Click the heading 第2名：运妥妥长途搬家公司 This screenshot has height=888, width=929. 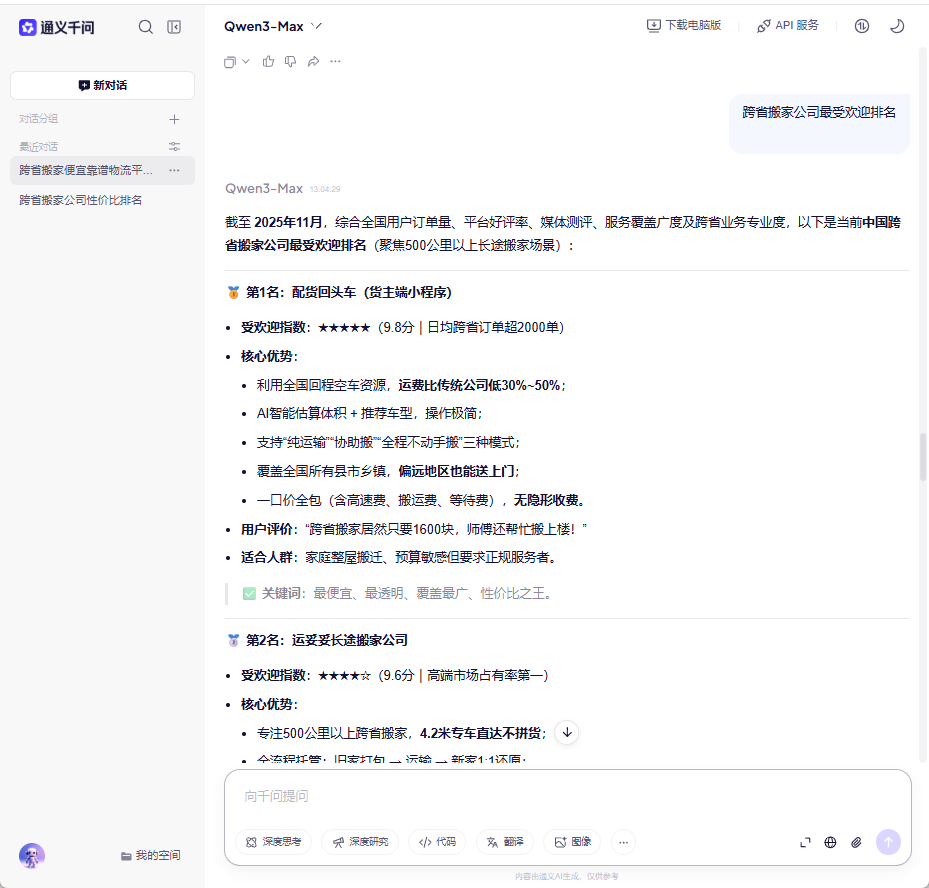point(326,640)
